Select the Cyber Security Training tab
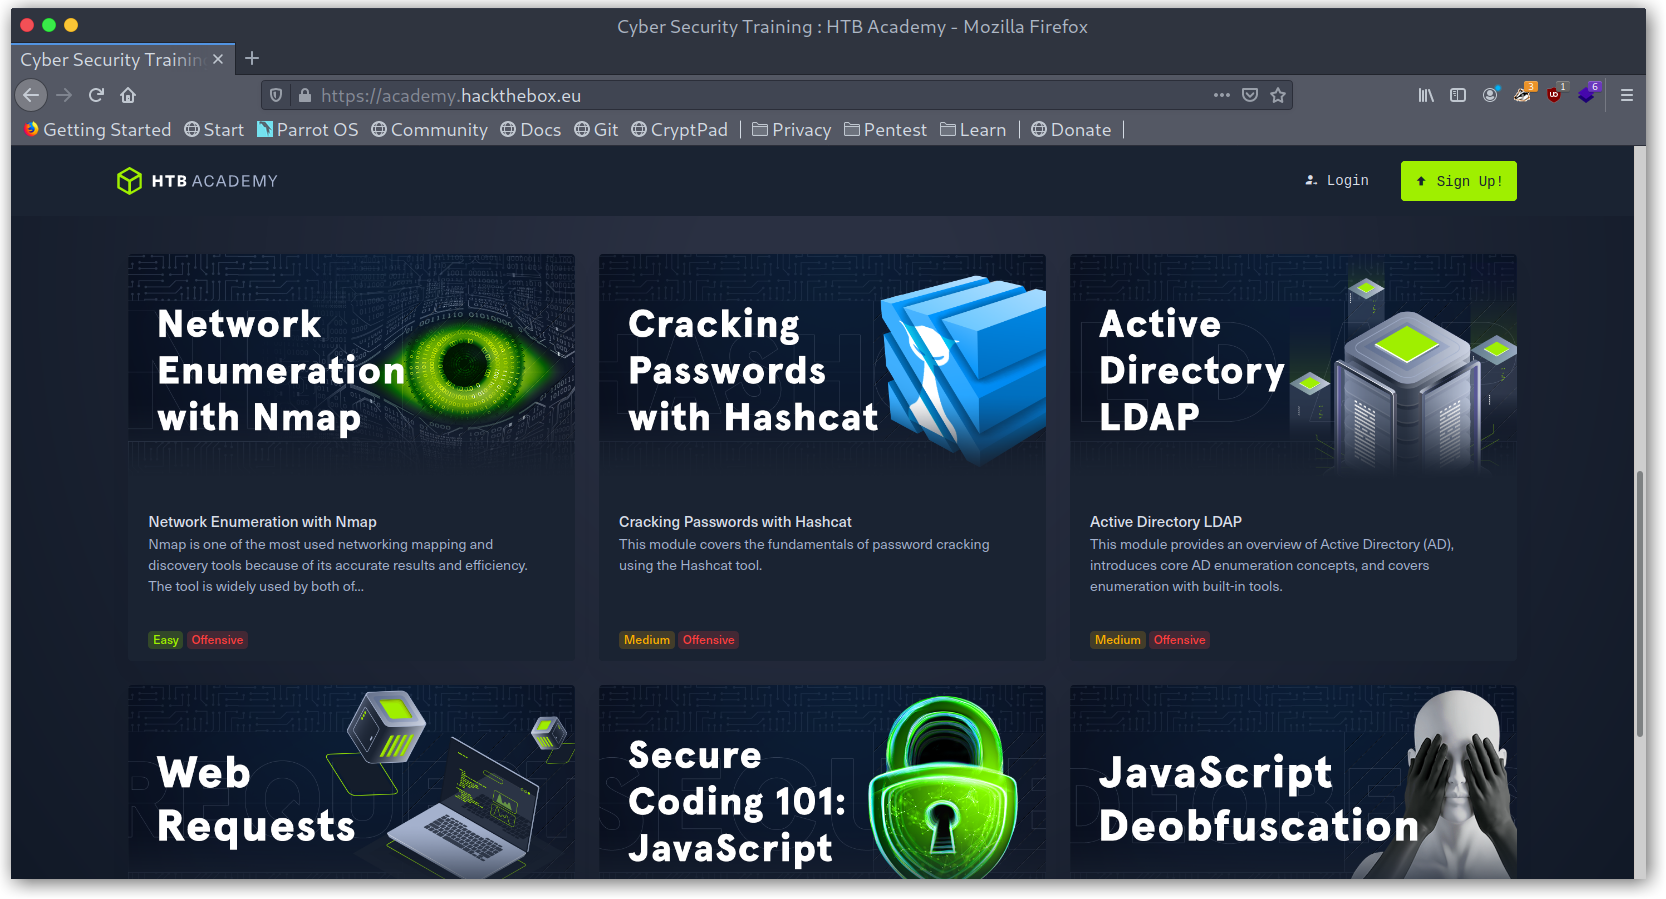Screen dimensions: 1666x899 click(x=123, y=59)
